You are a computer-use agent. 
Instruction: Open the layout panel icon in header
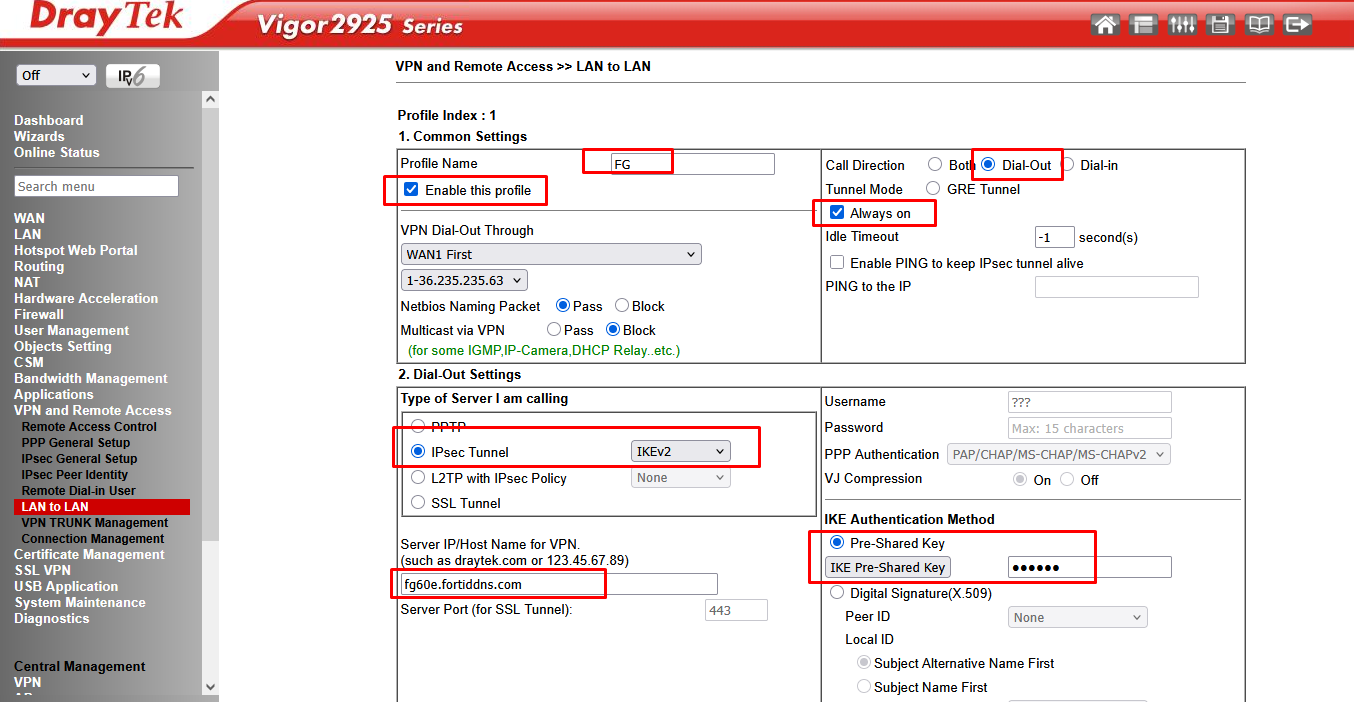pyautogui.click(x=1143, y=25)
